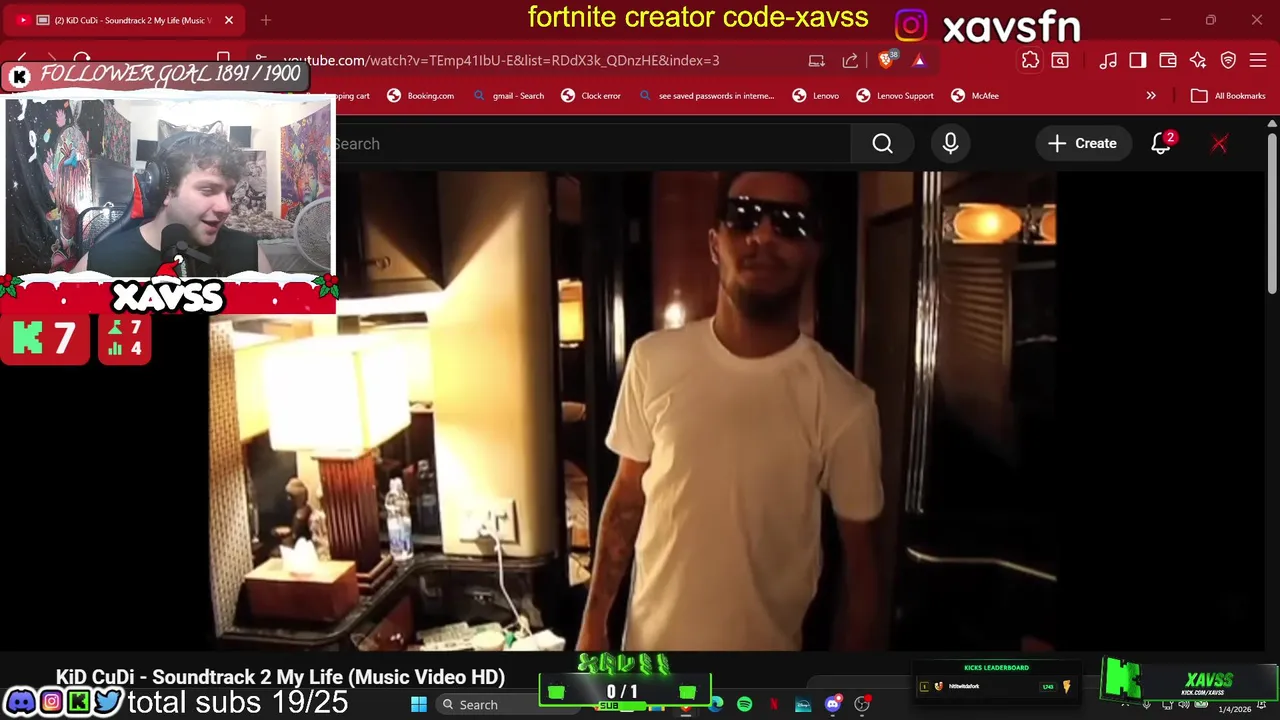Click the Brave VPN shield icon

tap(1228, 61)
